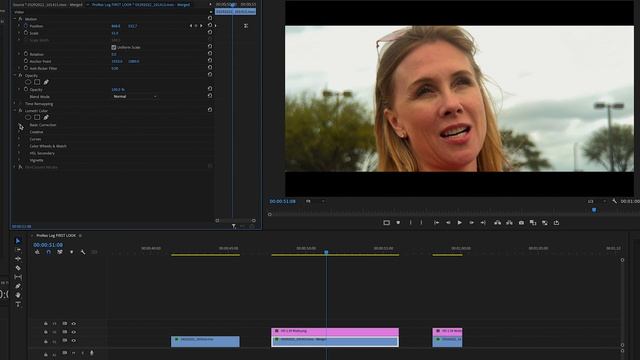Toggle V3 track output eye
The image size is (640, 360).
(74, 324)
